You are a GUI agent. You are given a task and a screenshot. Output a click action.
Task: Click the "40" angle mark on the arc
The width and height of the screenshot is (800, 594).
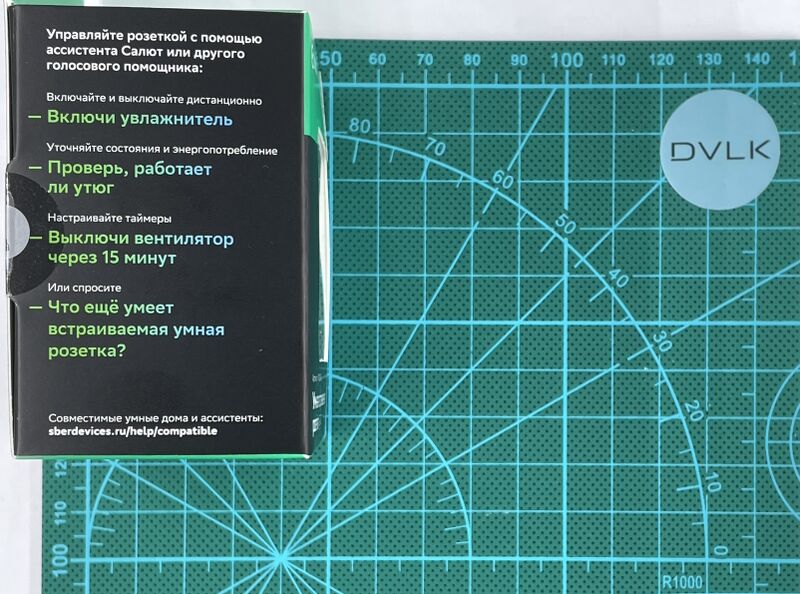click(618, 278)
